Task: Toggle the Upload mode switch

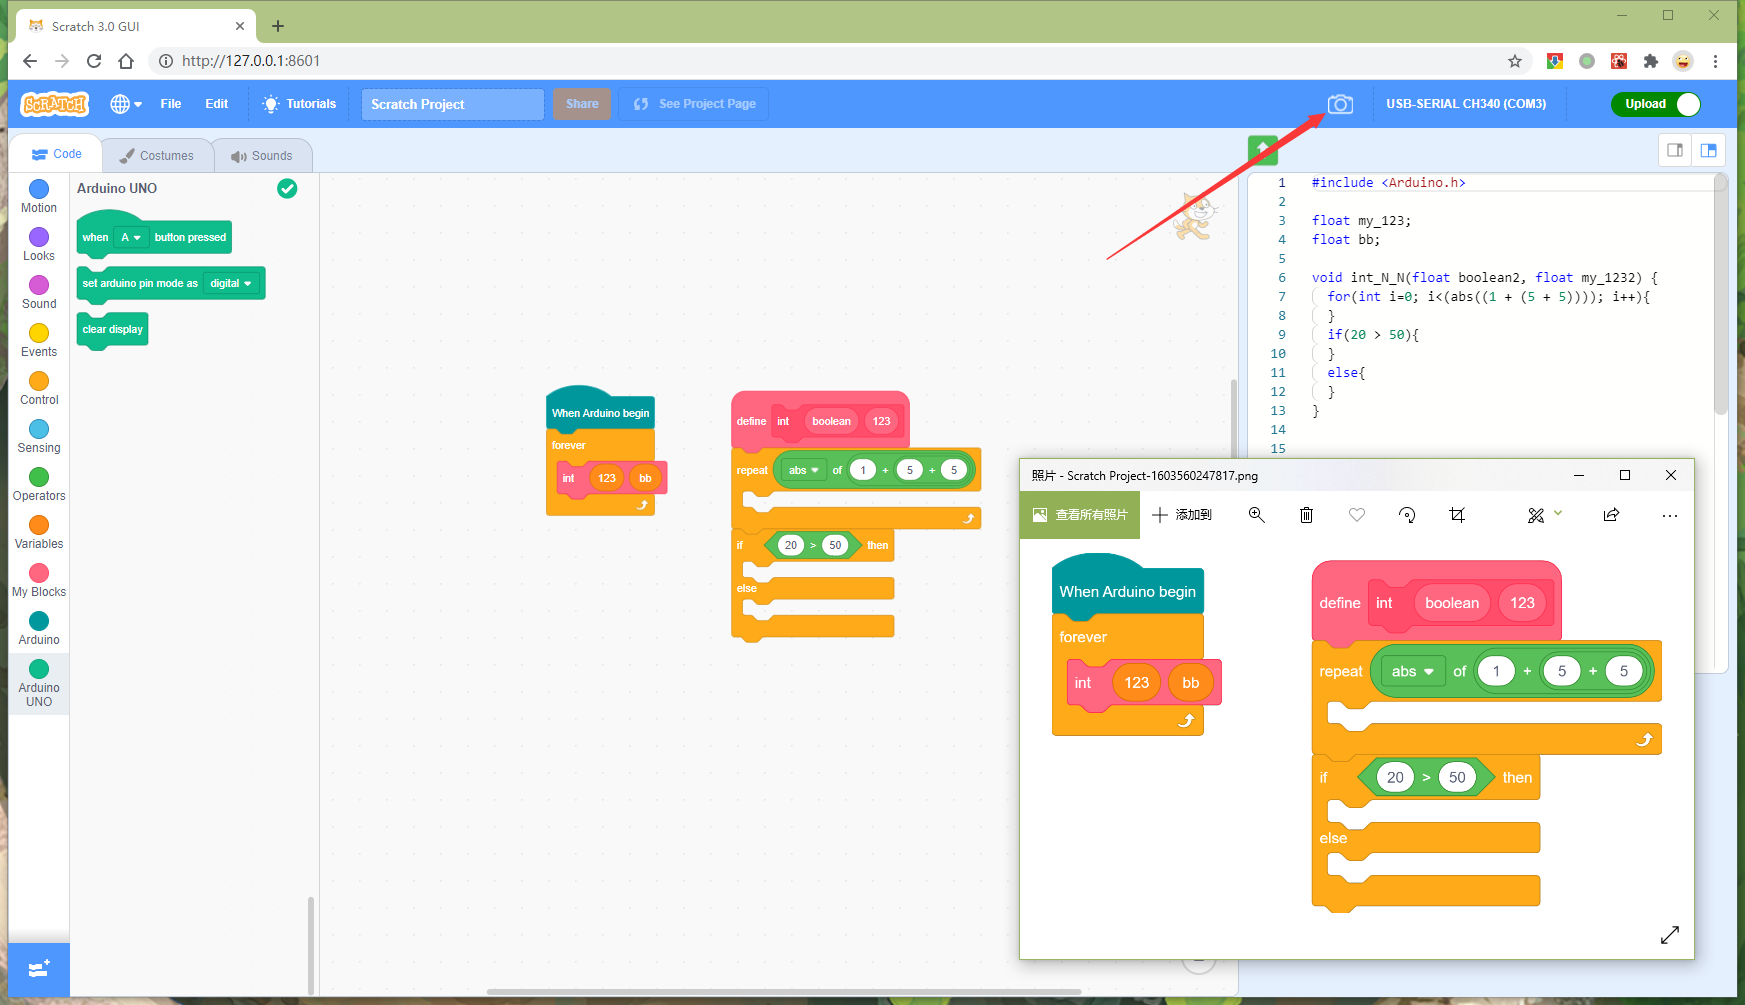Action: (x=1656, y=104)
